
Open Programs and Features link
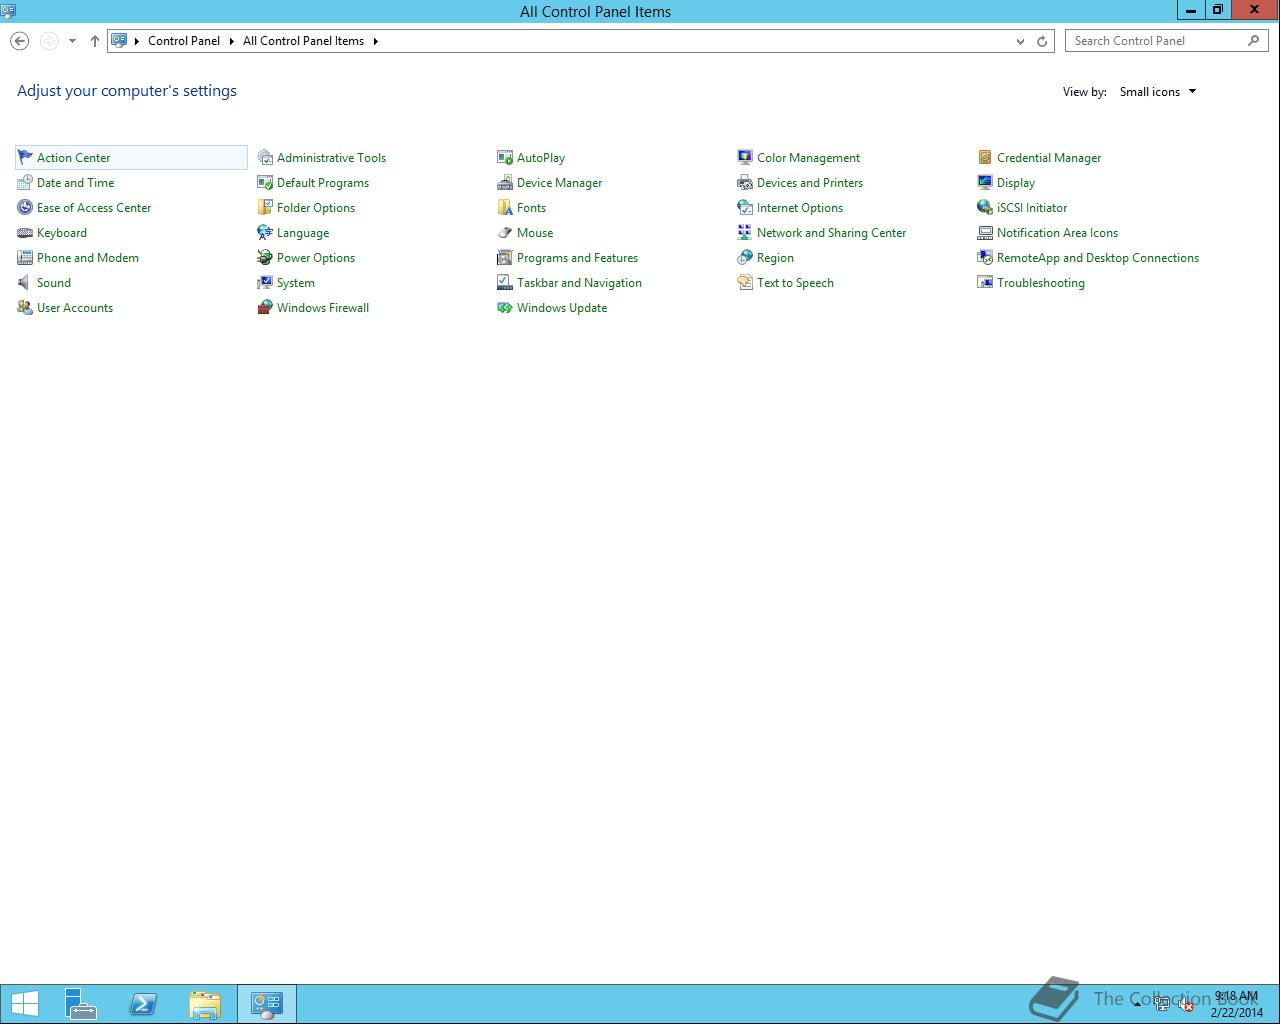(x=577, y=257)
